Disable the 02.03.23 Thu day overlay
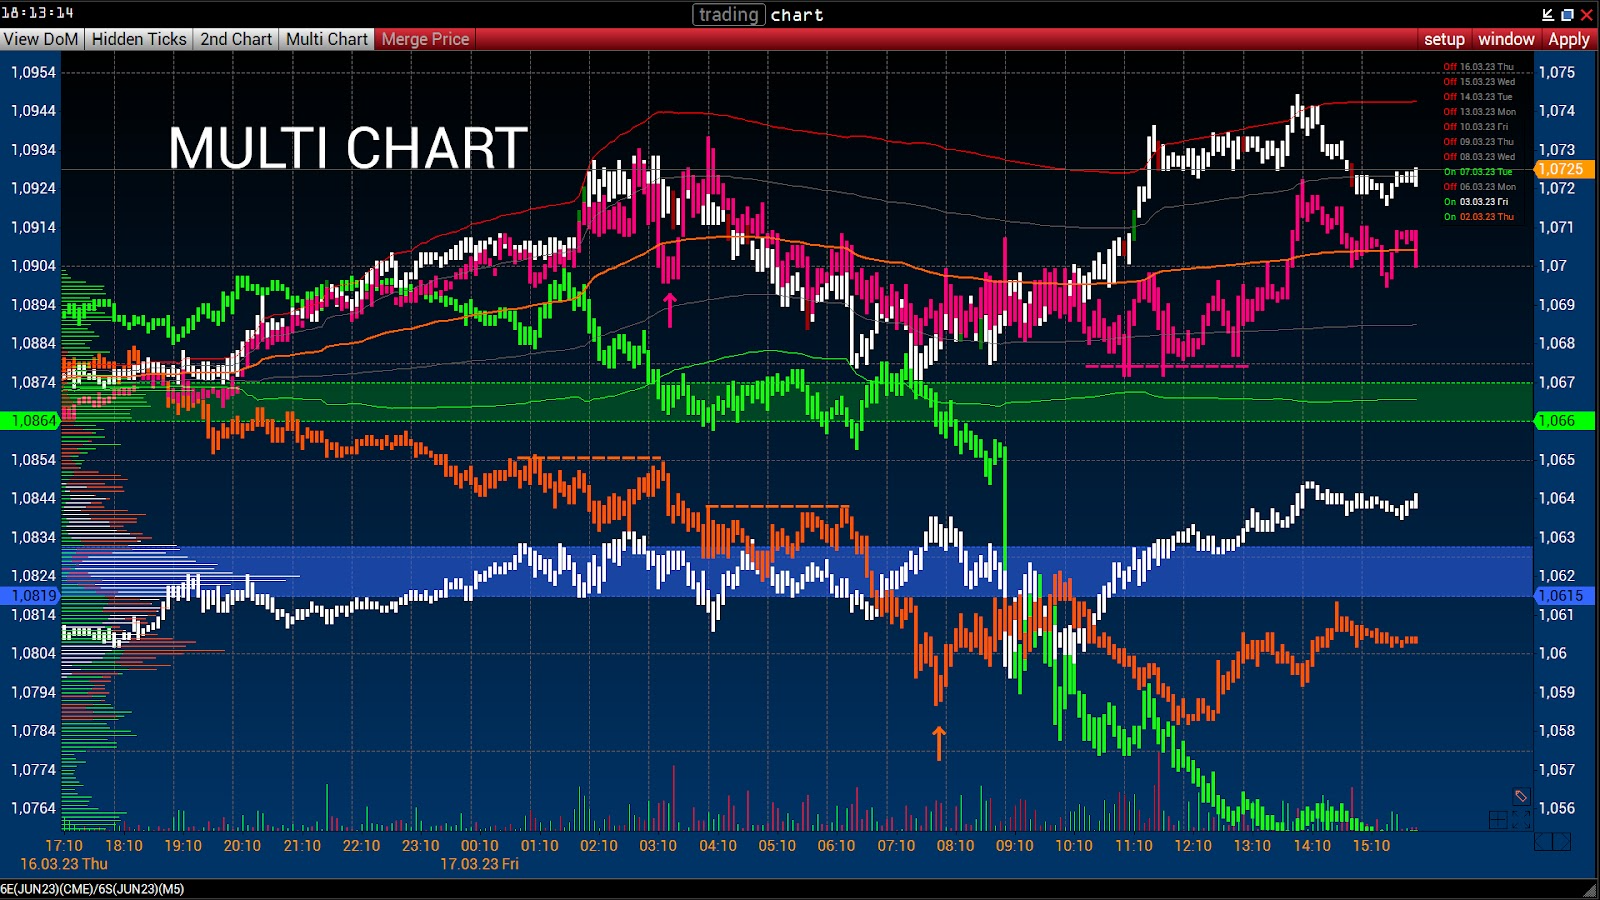 coord(1478,217)
